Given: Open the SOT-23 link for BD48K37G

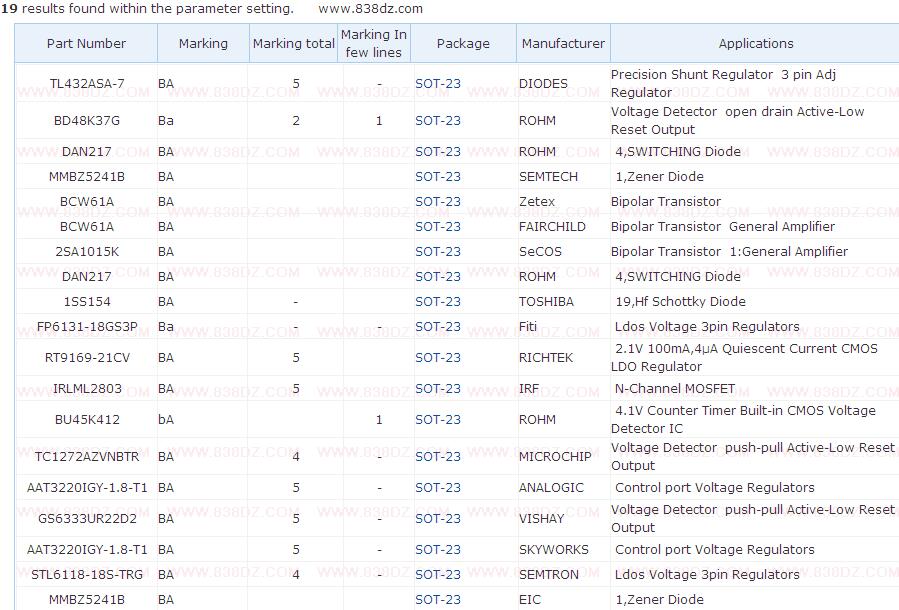Looking at the screenshot, I should (438, 121).
